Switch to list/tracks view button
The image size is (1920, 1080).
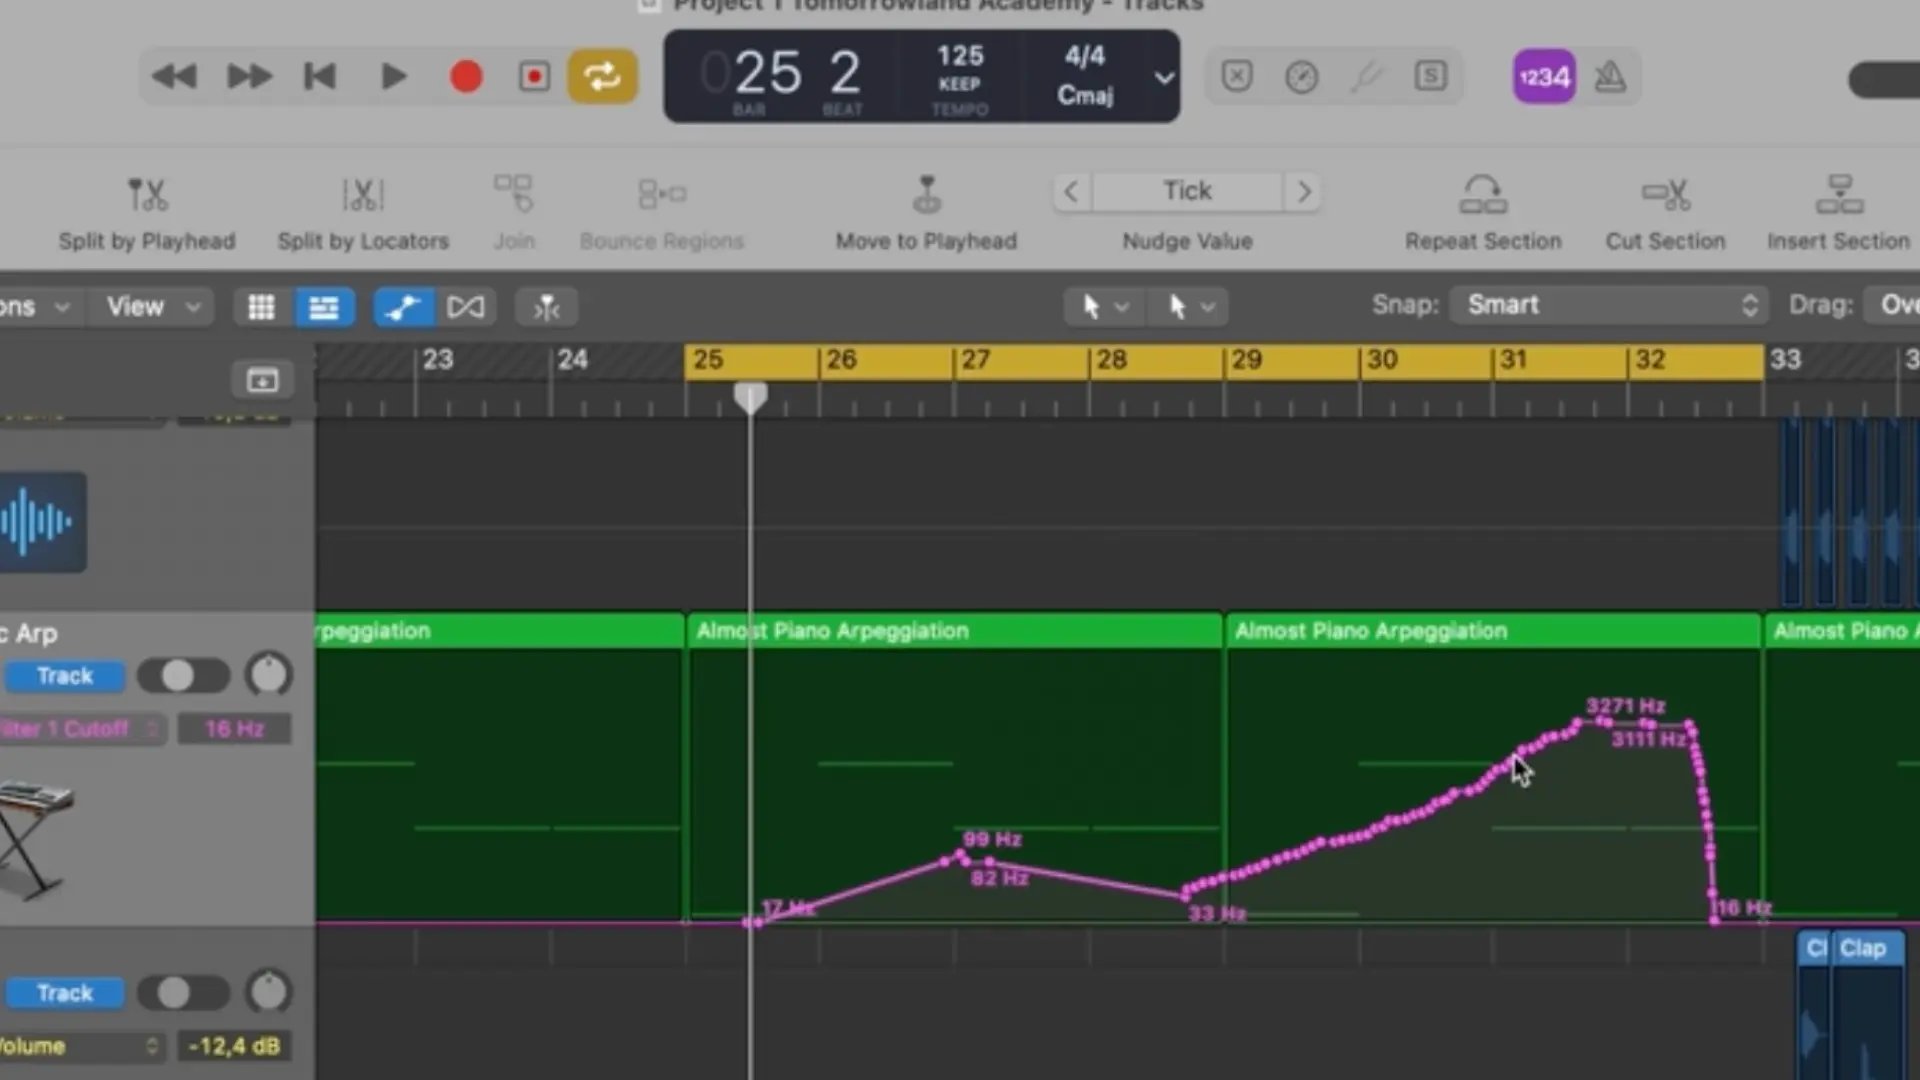tap(323, 307)
